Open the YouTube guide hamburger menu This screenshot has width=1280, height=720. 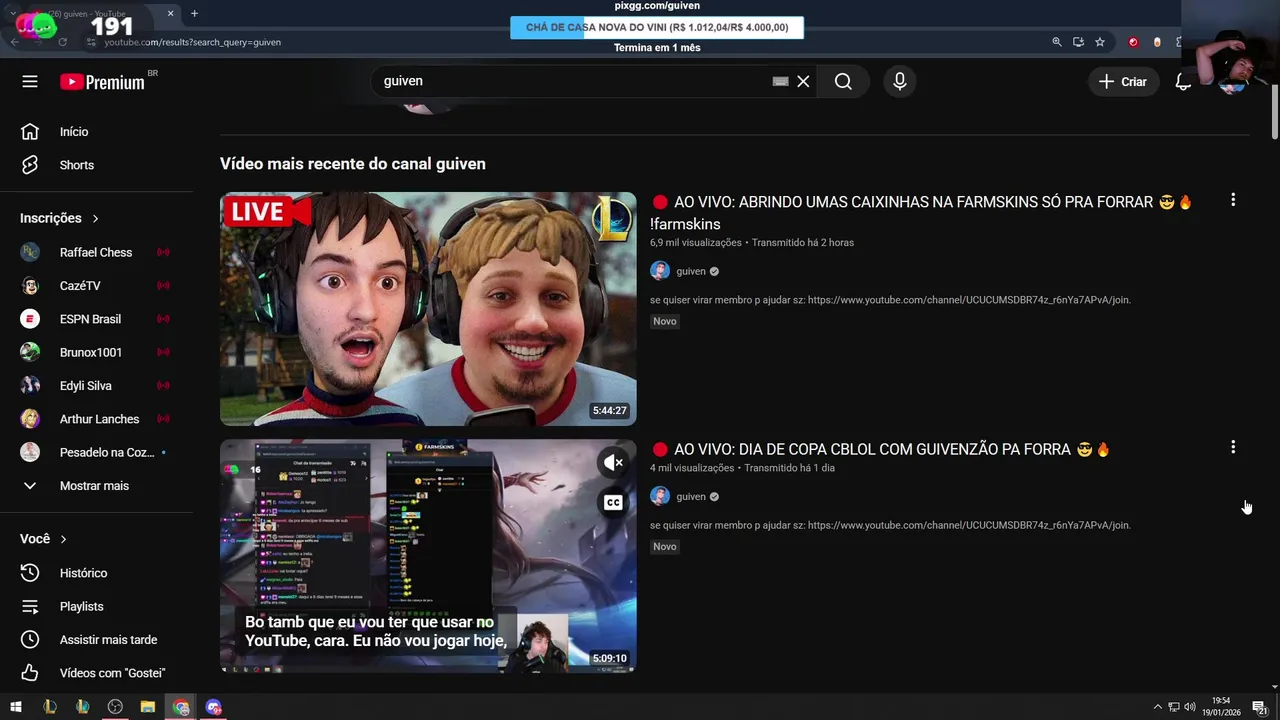click(x=30, y=82)
